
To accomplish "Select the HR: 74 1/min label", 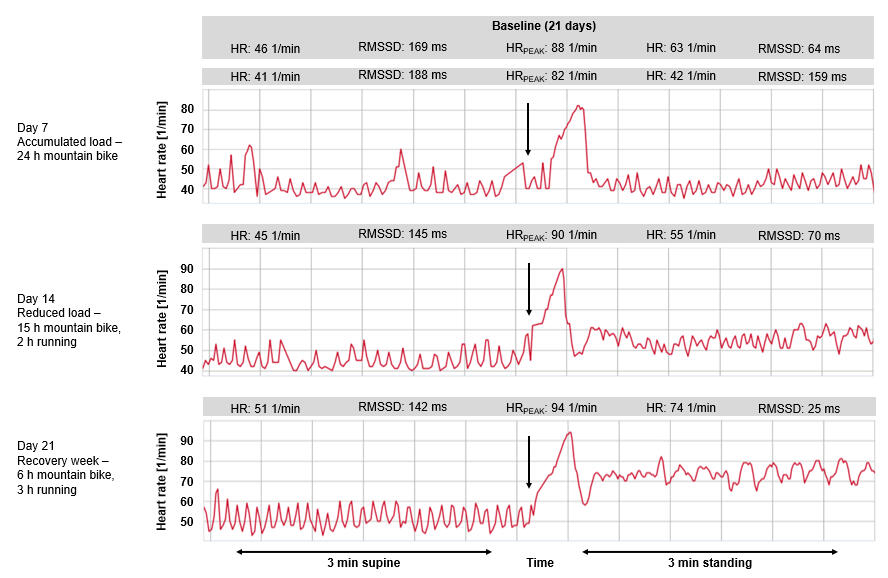I will point(681,408).
